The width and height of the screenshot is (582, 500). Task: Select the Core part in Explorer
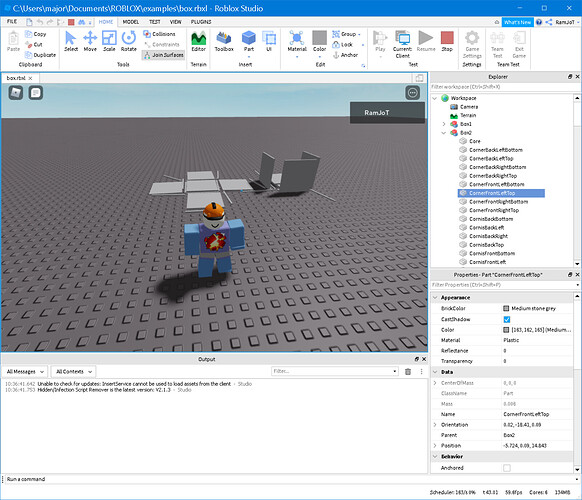tap(474, 141)
